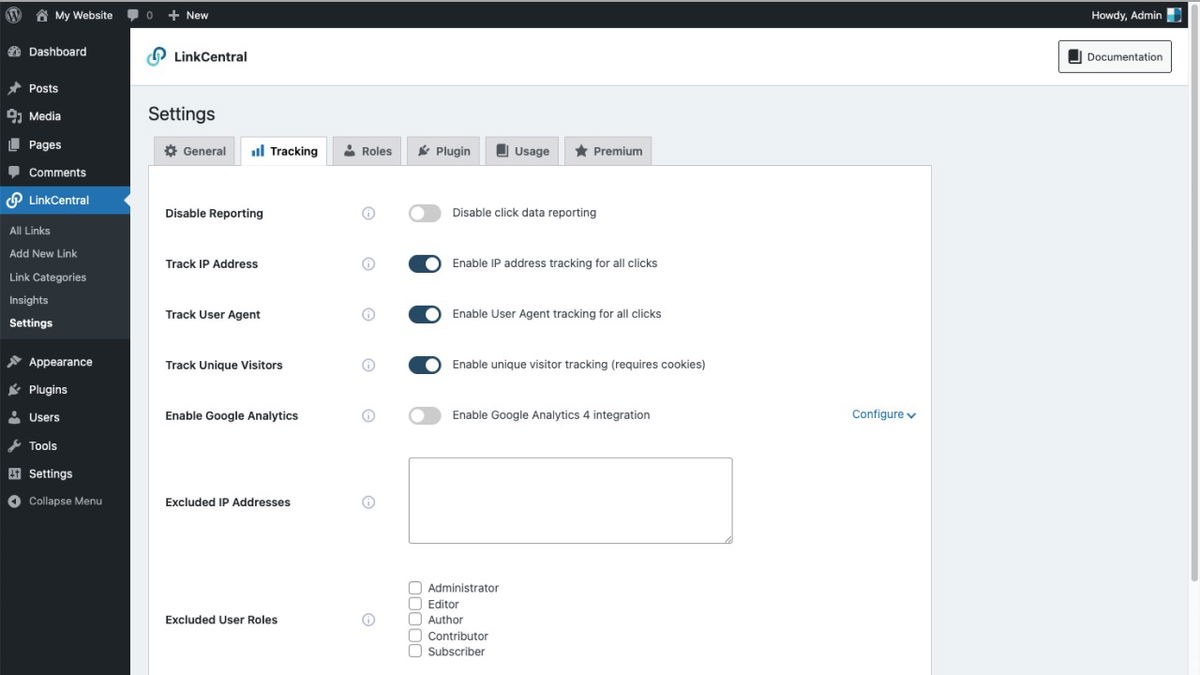Screen dimensions: 1200x675
Task: Click the Plugins icon in the sidebar
Action: 16,389
